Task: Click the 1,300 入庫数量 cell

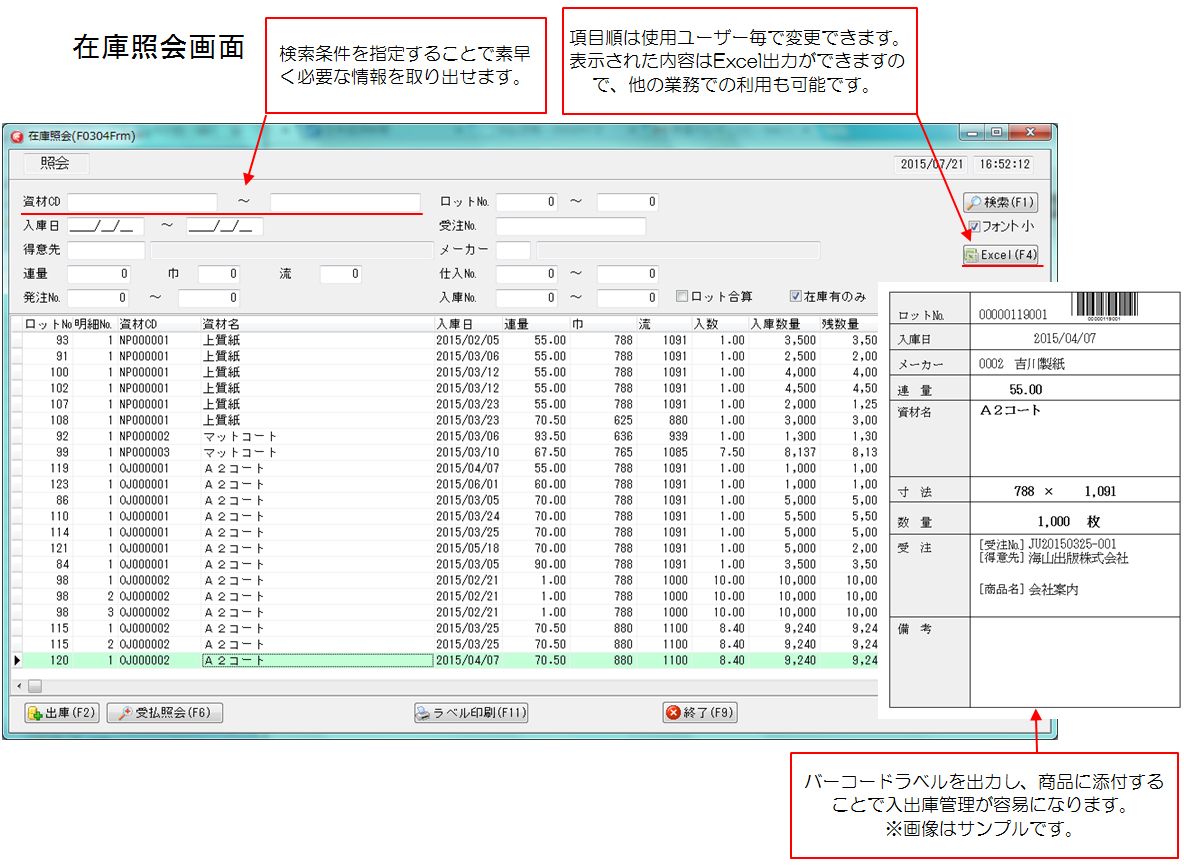Action: 782,436
